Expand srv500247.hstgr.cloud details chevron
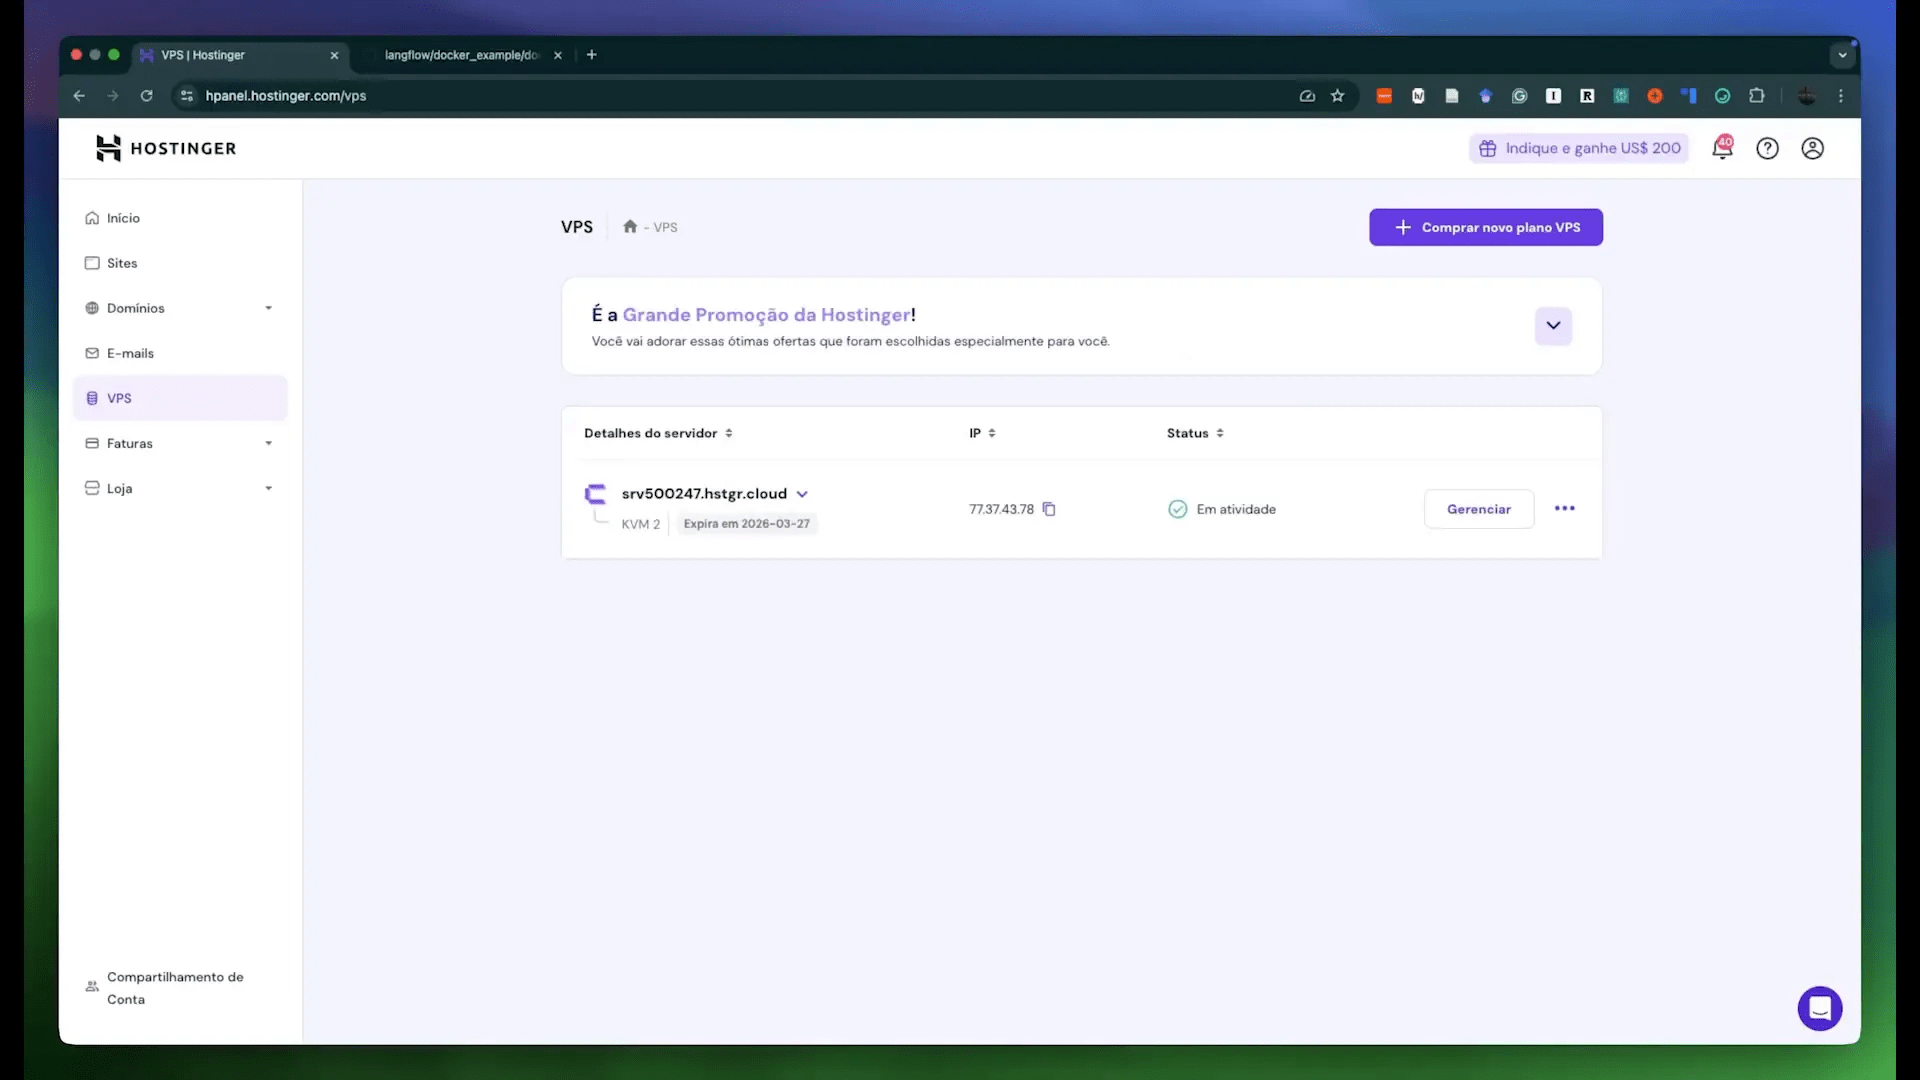1920x1080 pixels. tap(802, 494)
